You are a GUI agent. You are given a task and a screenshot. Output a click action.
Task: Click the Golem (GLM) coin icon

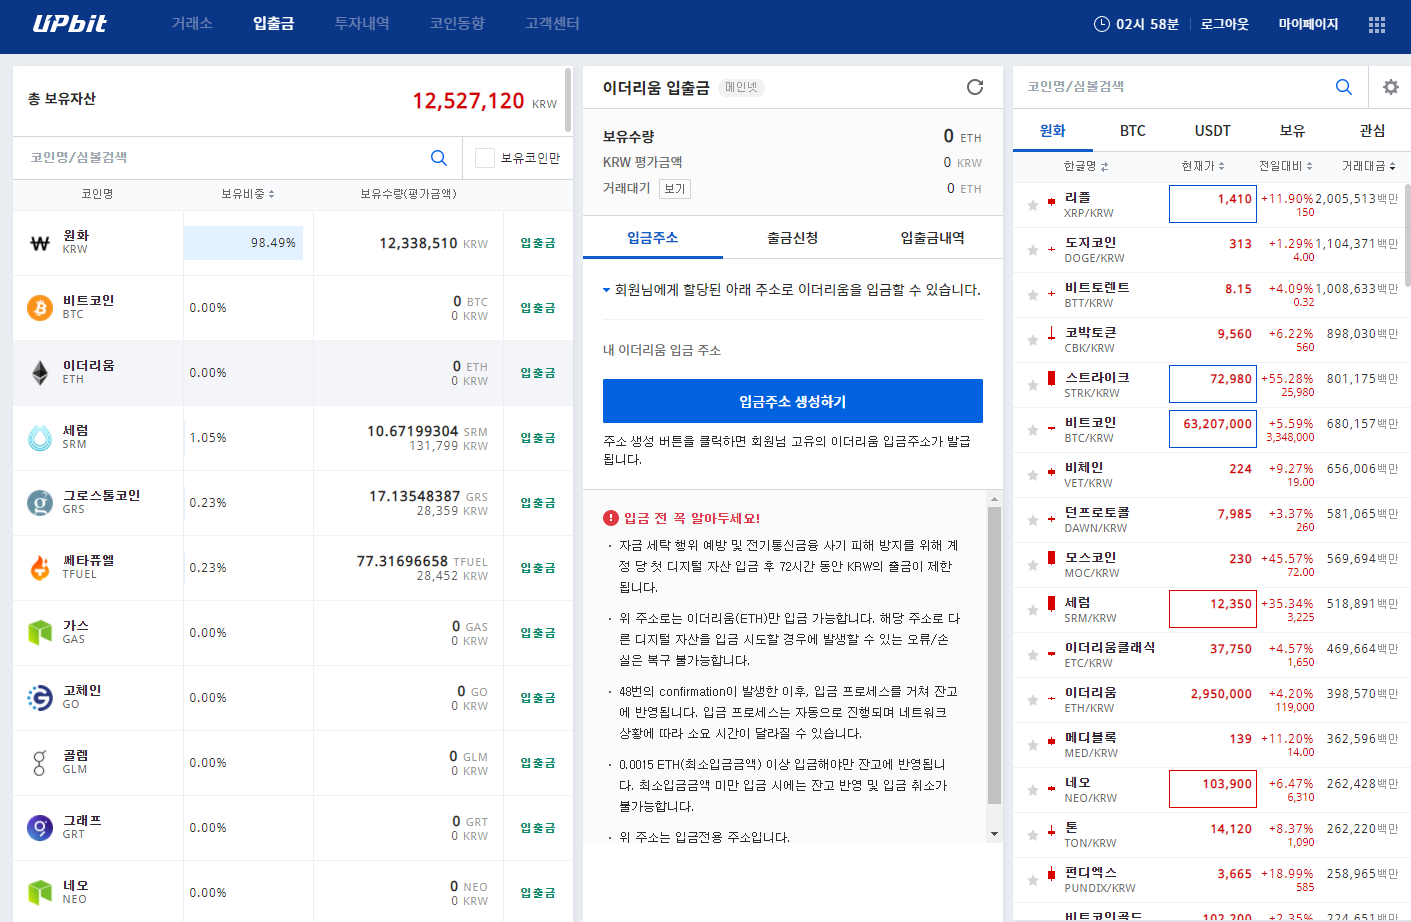[40, 763]
